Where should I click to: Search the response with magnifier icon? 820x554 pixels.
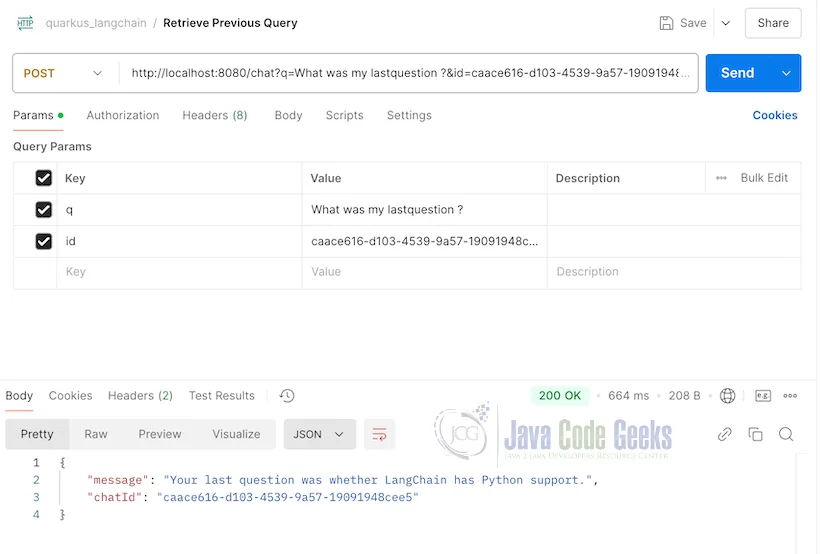(786, 434)
